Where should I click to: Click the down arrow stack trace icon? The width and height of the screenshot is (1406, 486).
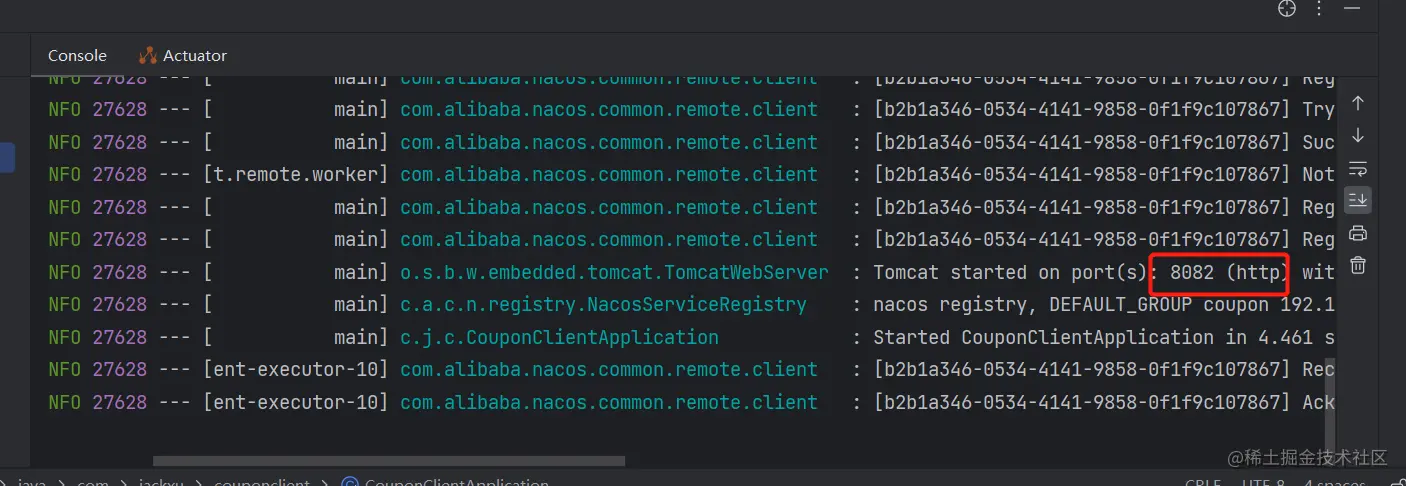pos(1357,135)
